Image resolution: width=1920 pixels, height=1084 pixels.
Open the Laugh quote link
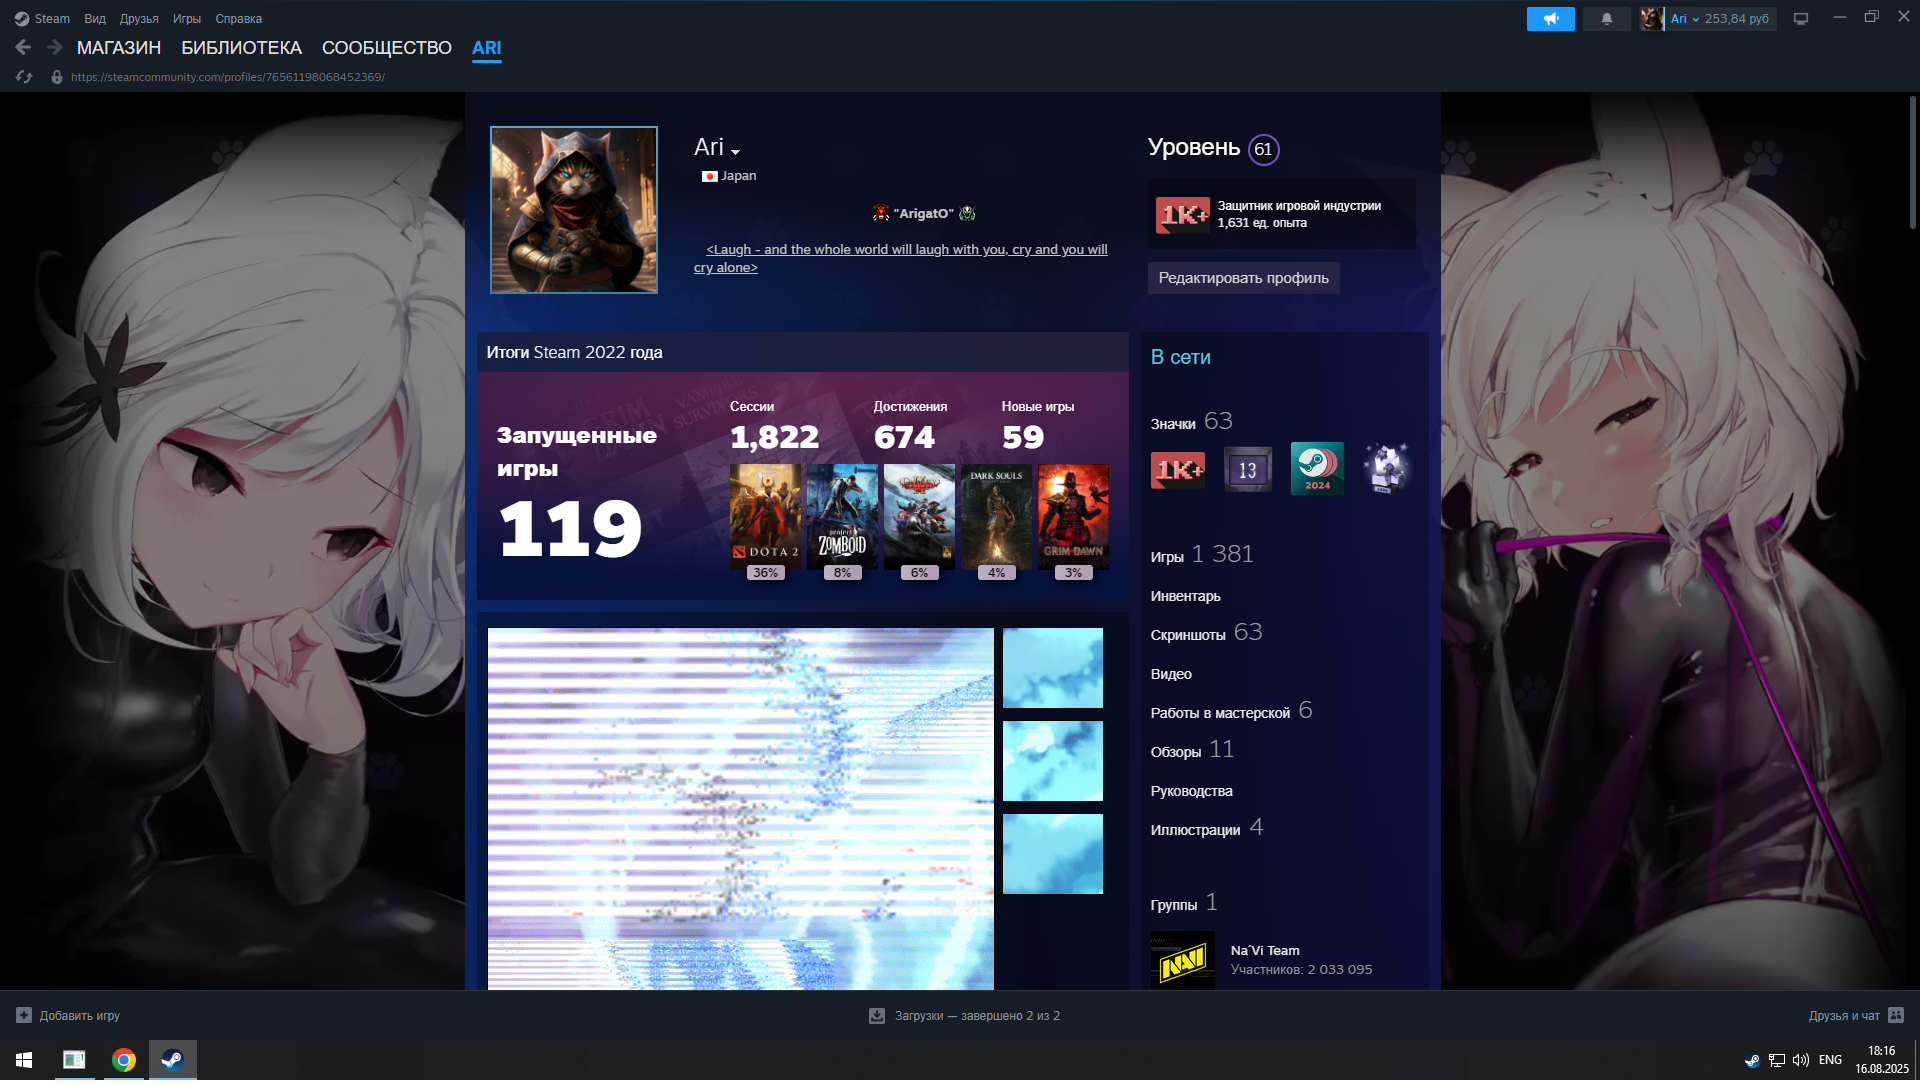pyautogui.click(x=901, y=258)
